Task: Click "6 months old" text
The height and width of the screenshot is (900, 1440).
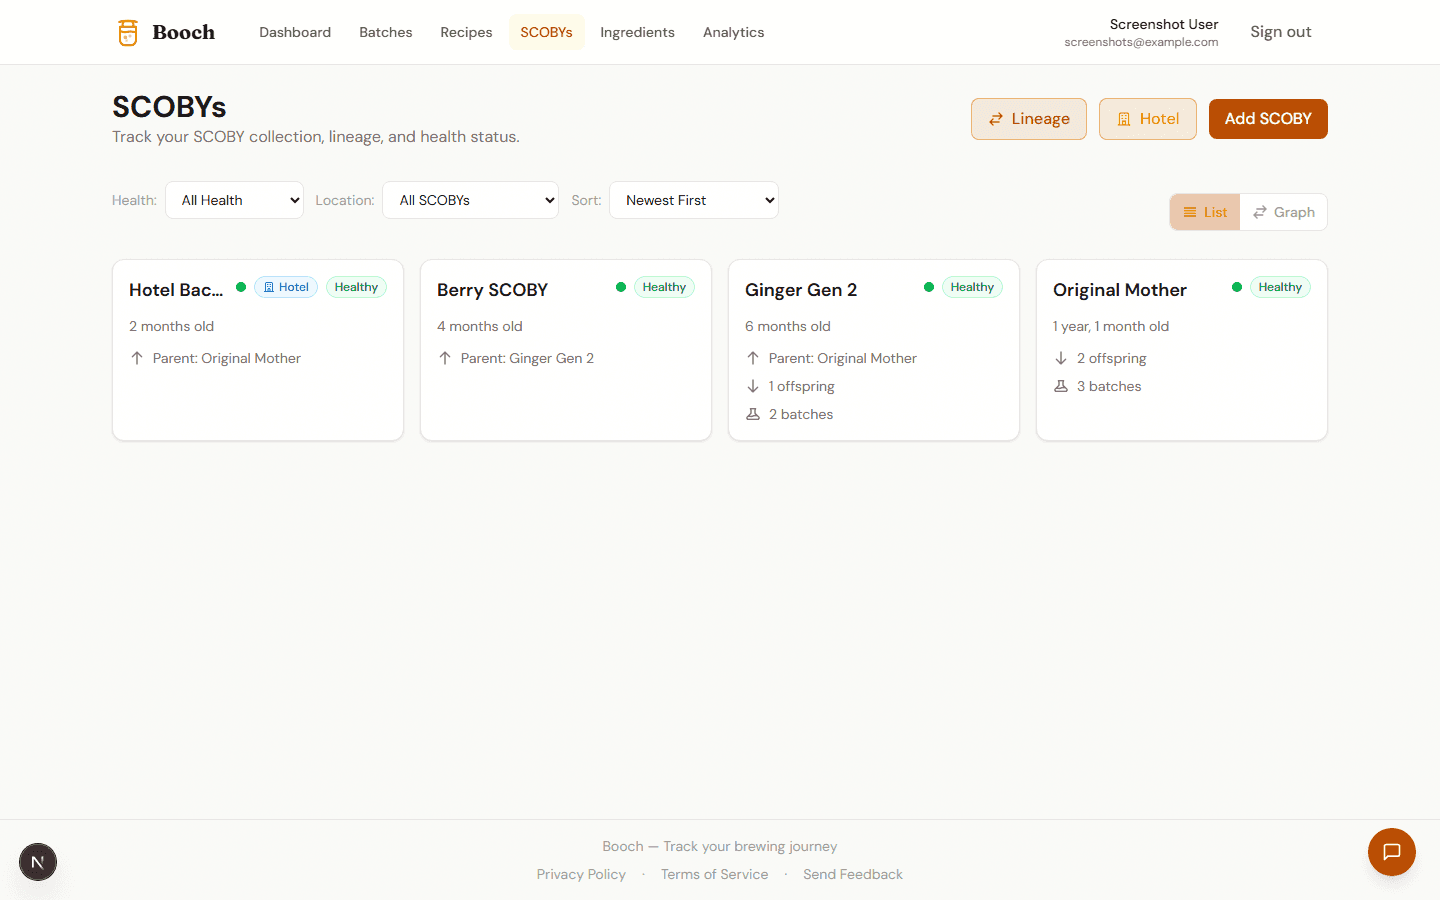Action: point(788,326)
